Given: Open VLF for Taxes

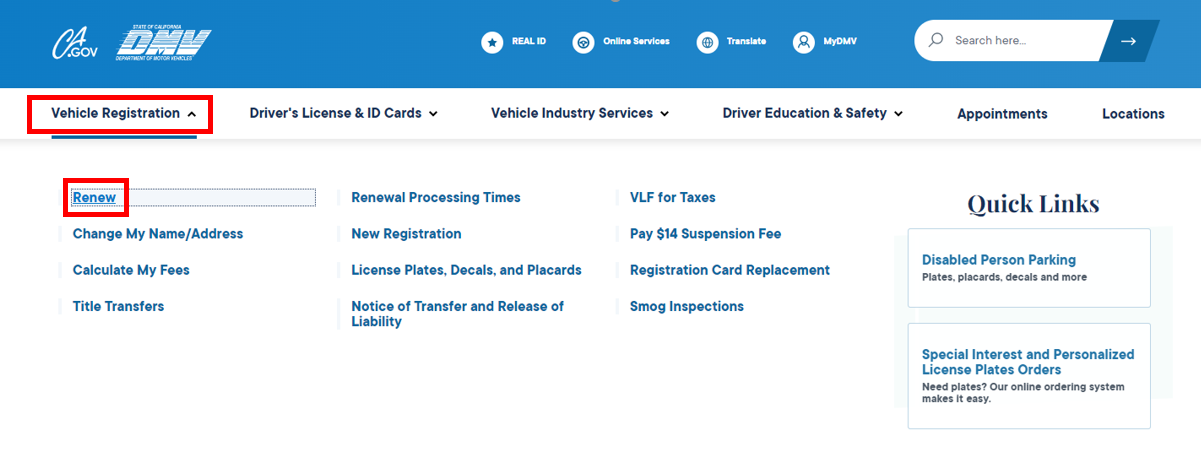Looking at the screenshot, I should point(673,198).
